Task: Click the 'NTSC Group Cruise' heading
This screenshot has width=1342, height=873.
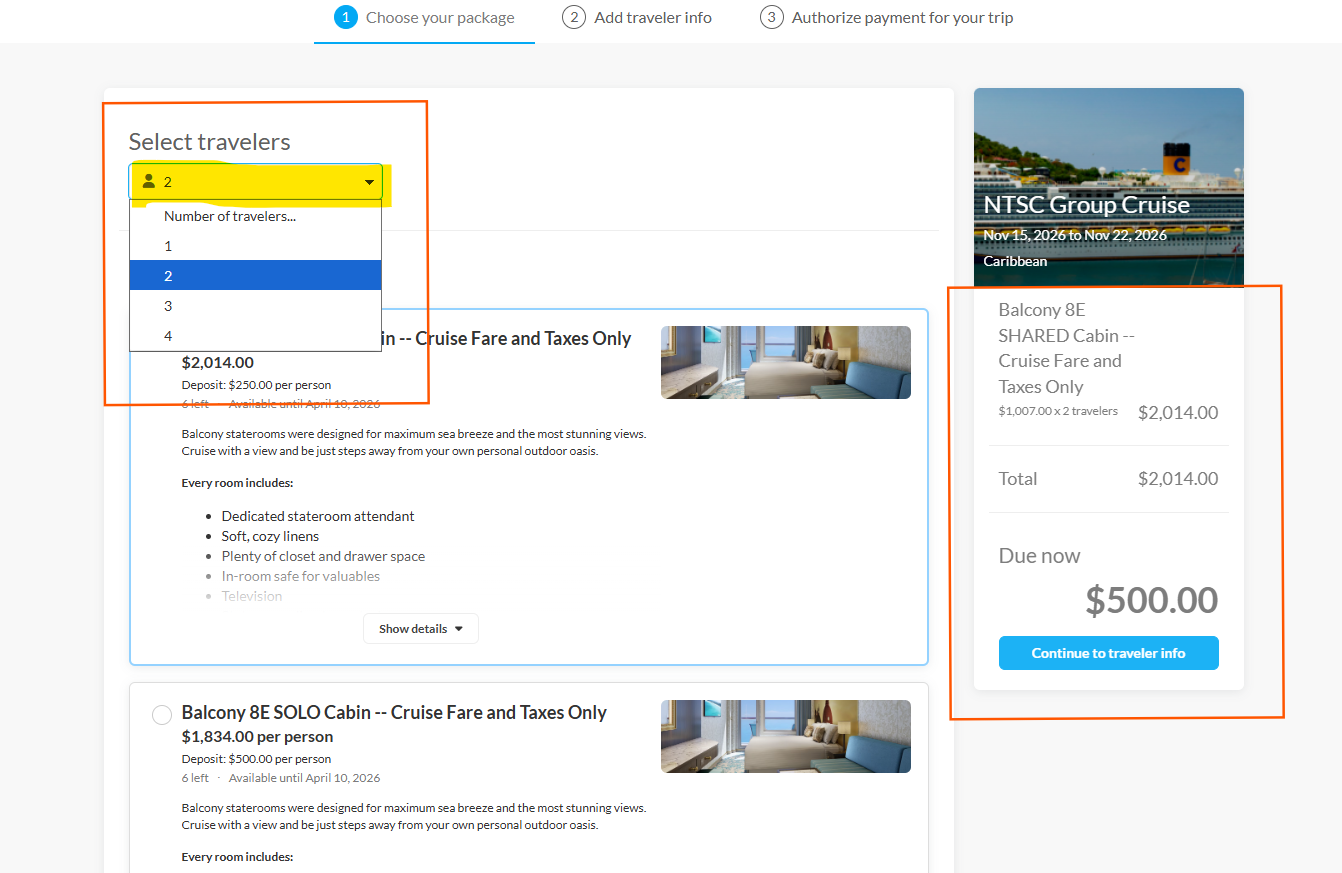Action: point(1087,205)
